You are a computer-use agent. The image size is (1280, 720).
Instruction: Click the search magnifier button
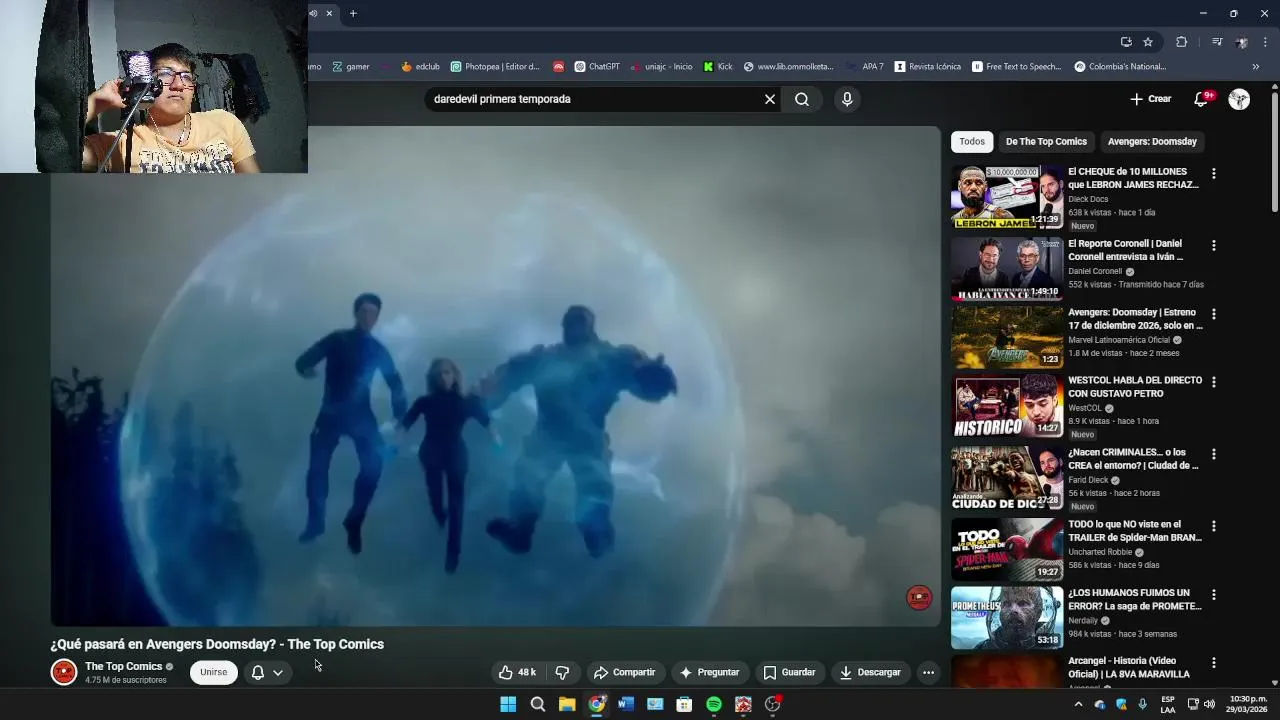click(x=802, y=99)
